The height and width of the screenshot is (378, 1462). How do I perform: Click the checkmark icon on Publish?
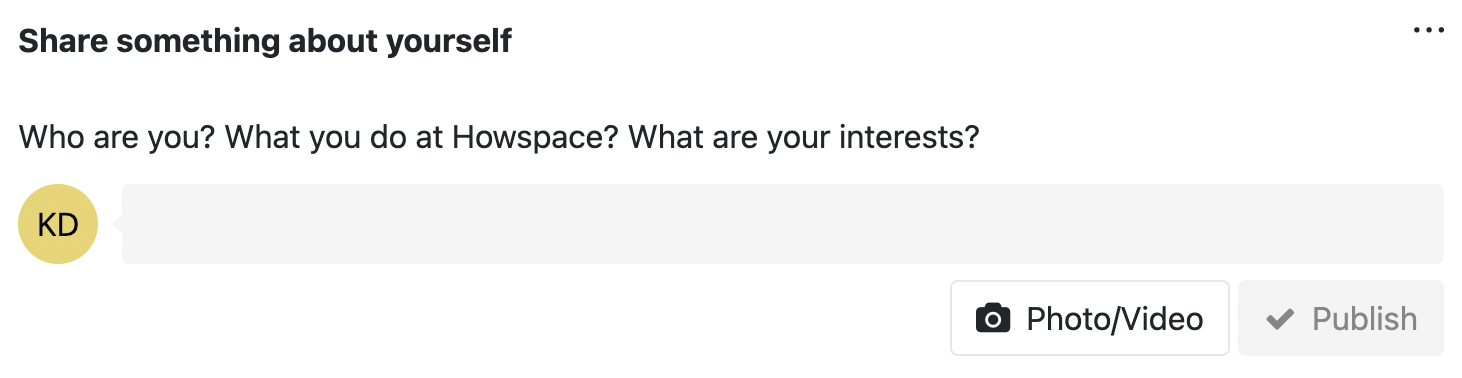click(x=1280, y=319)
